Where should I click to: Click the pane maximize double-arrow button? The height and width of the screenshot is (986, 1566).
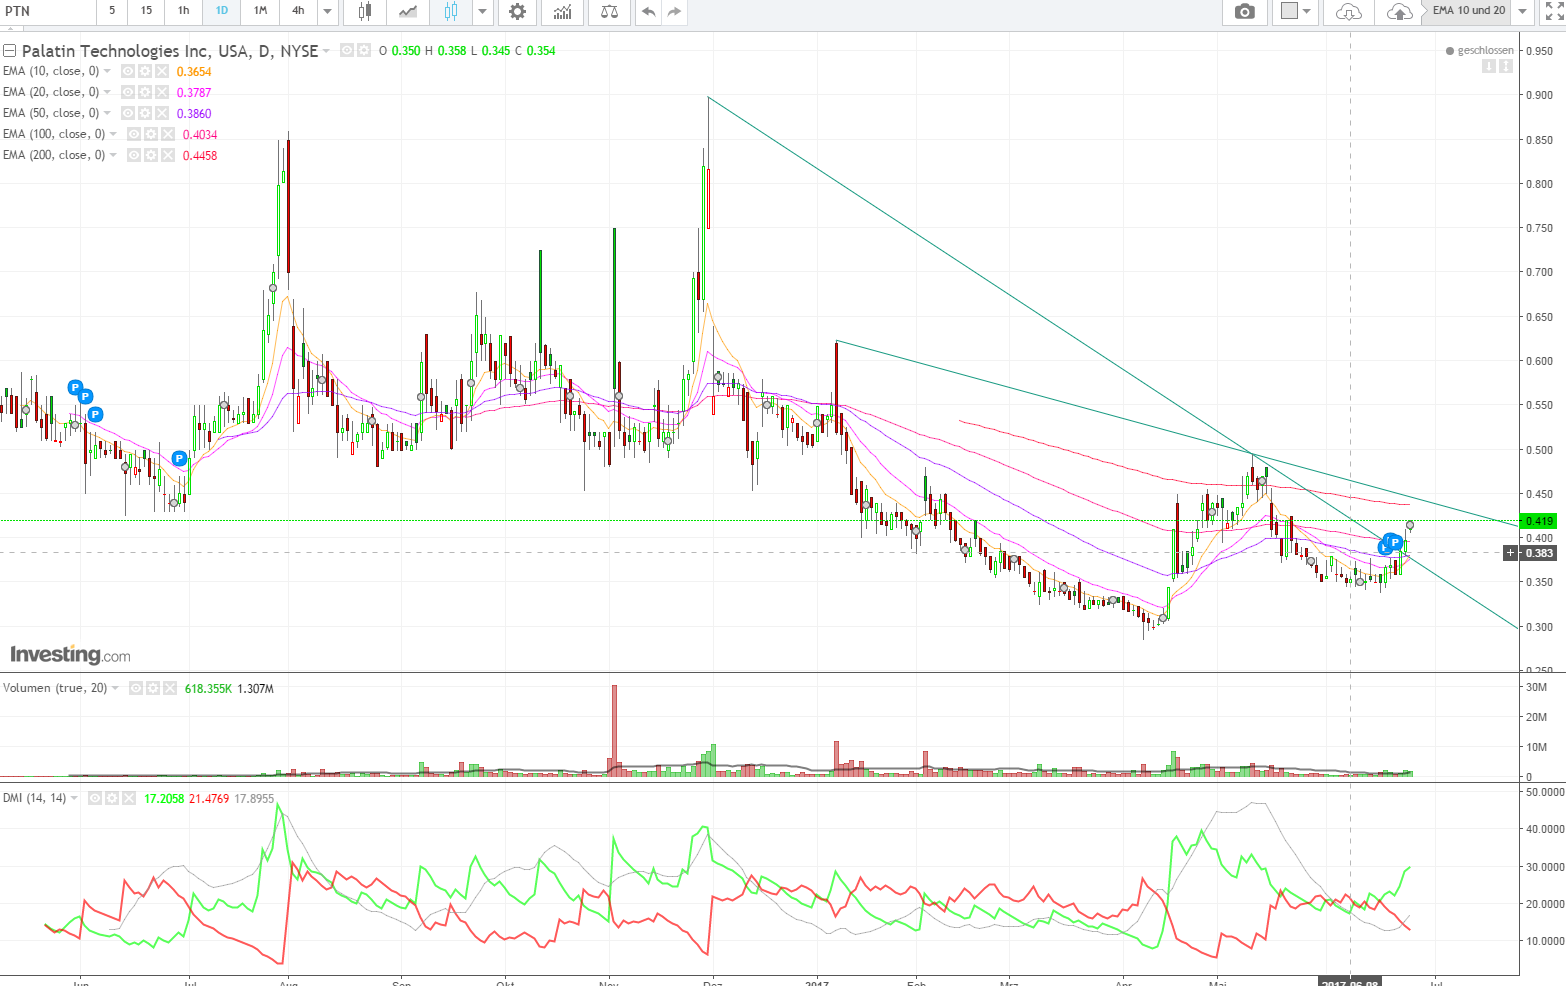(x=1505, y=66)
